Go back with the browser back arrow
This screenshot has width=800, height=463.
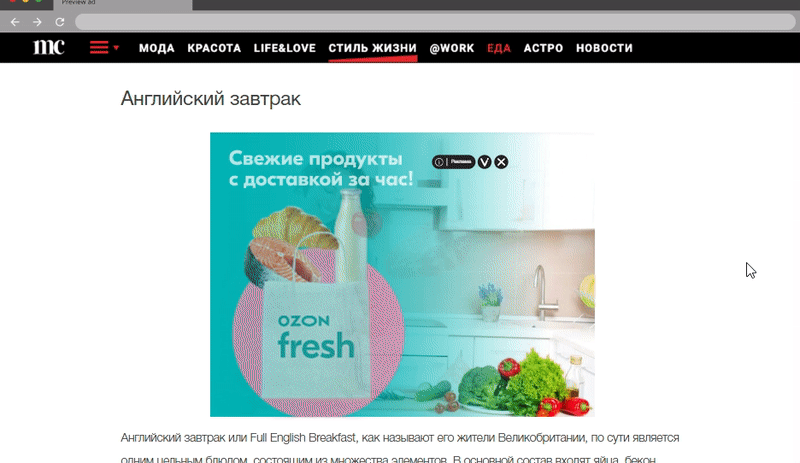15,22
